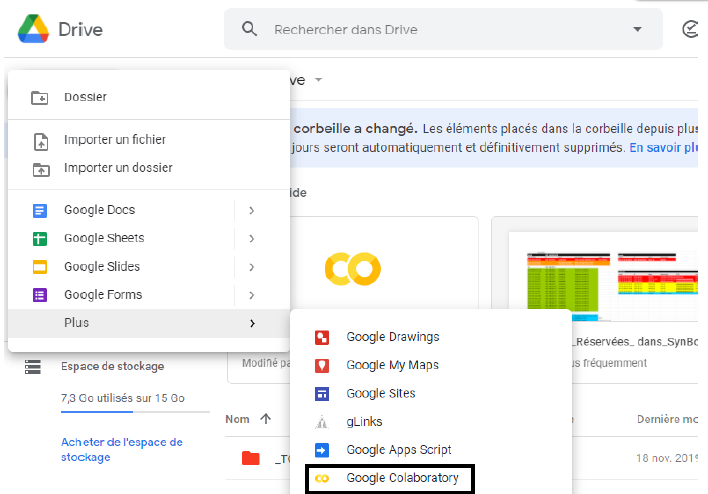The image size is (708, 494).
Task: Expand the Google Slides submenu arrow
Action: [251, 267]
